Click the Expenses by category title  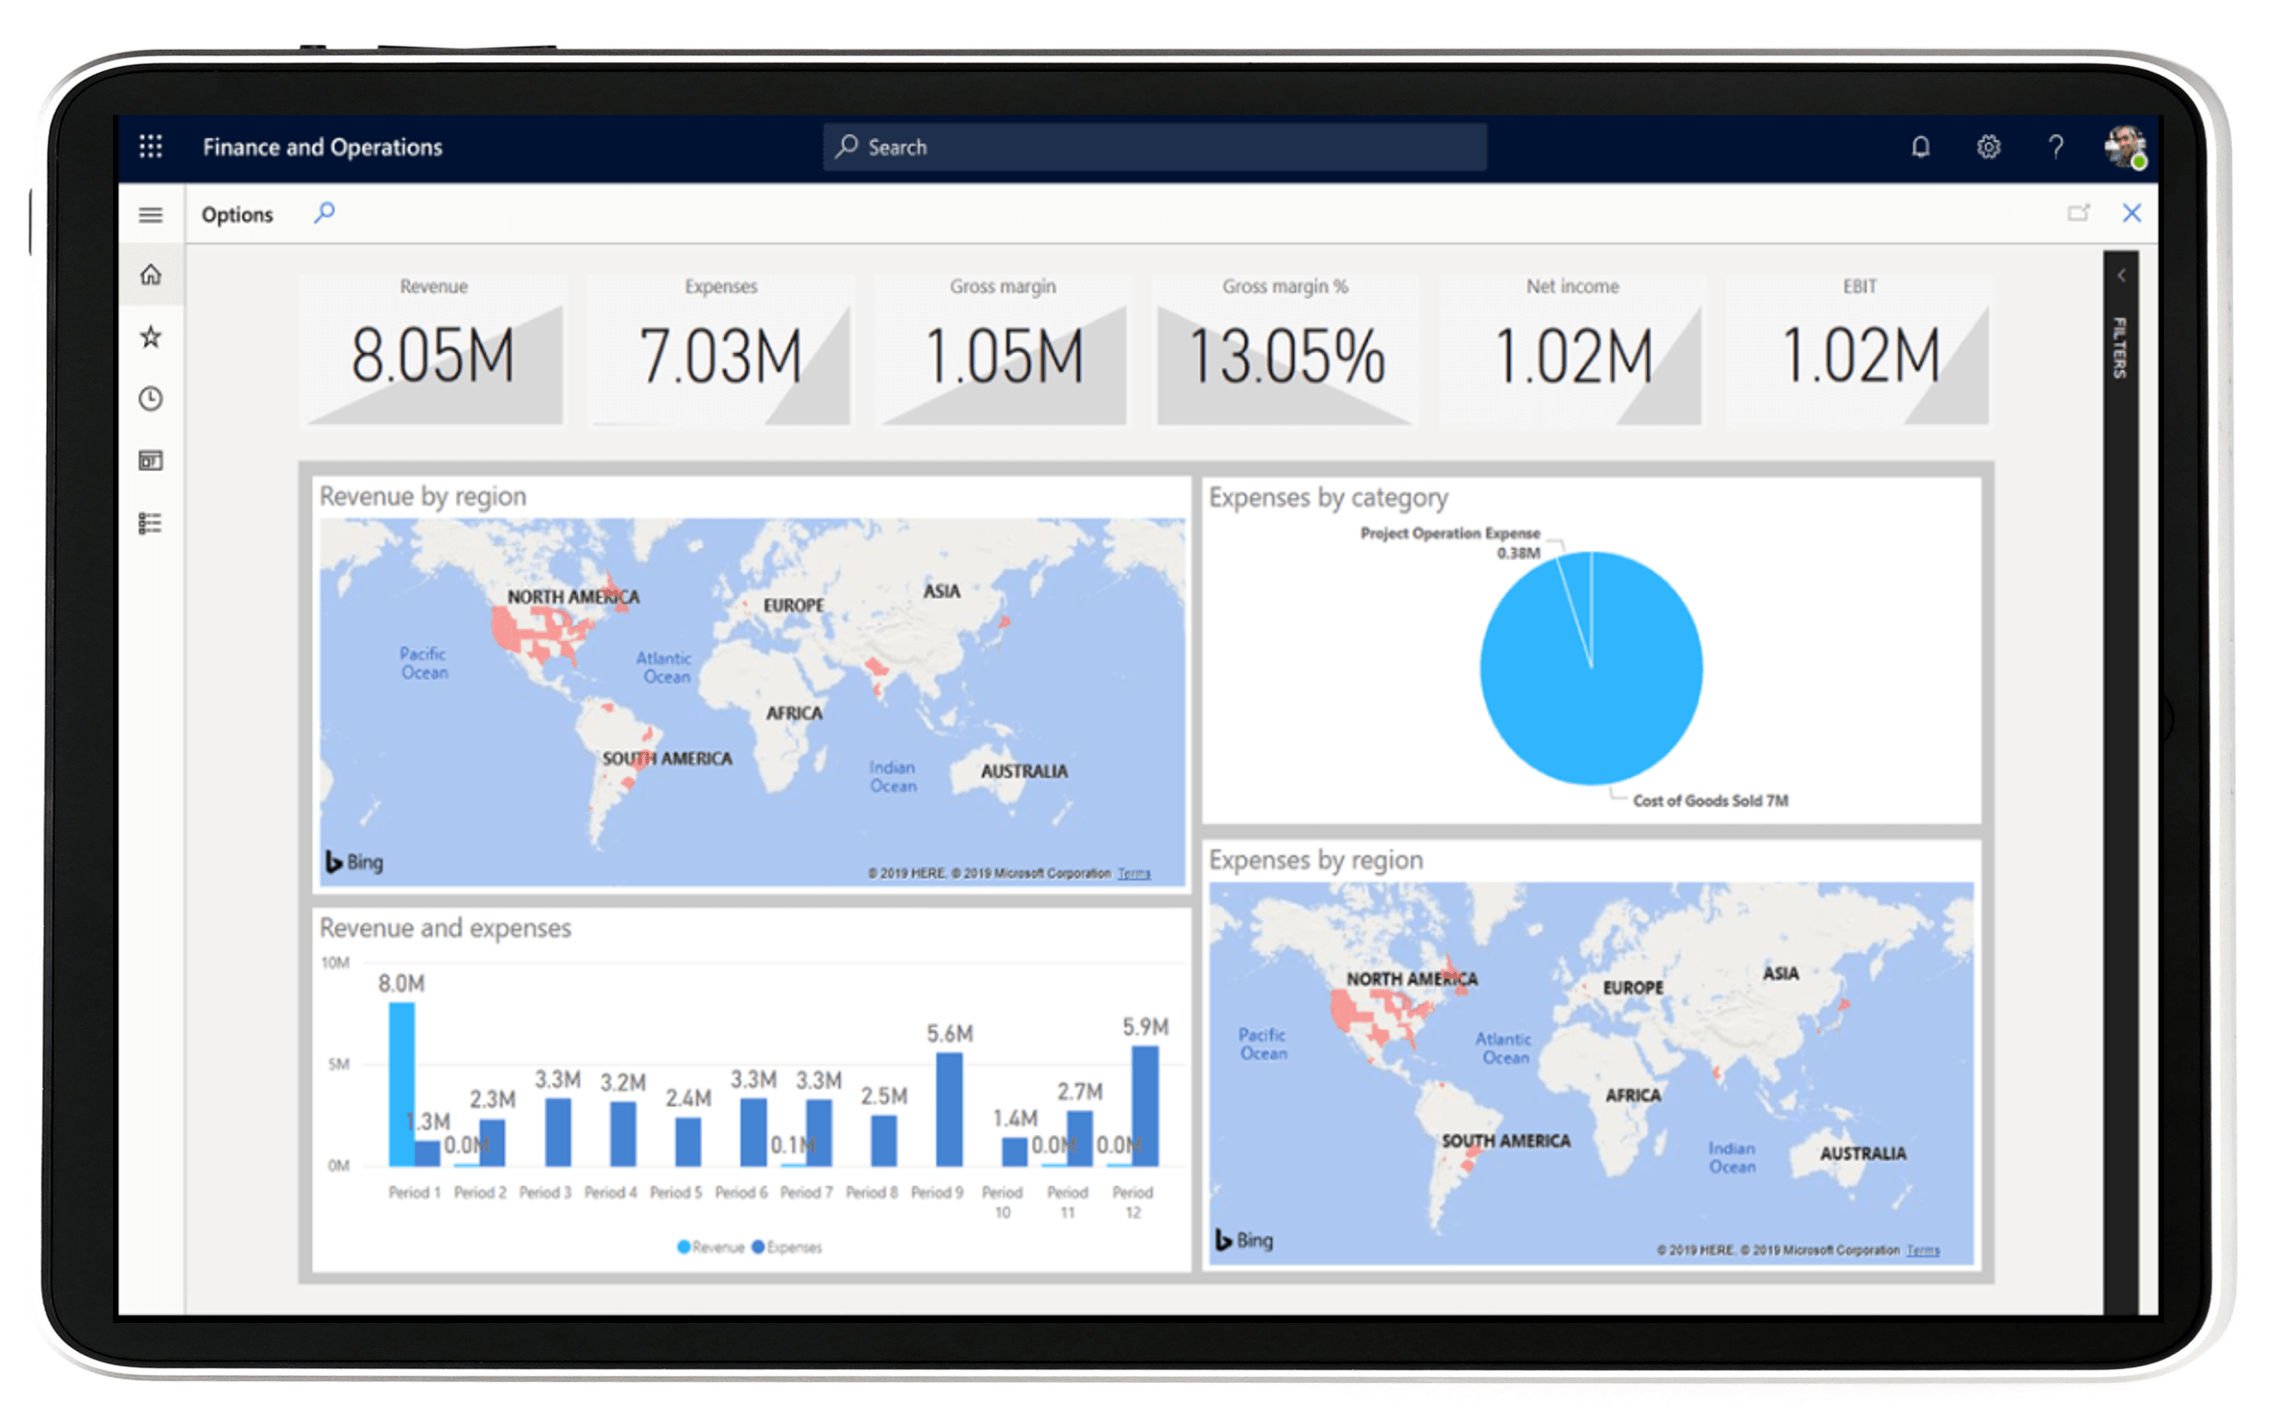[1328, 497]
